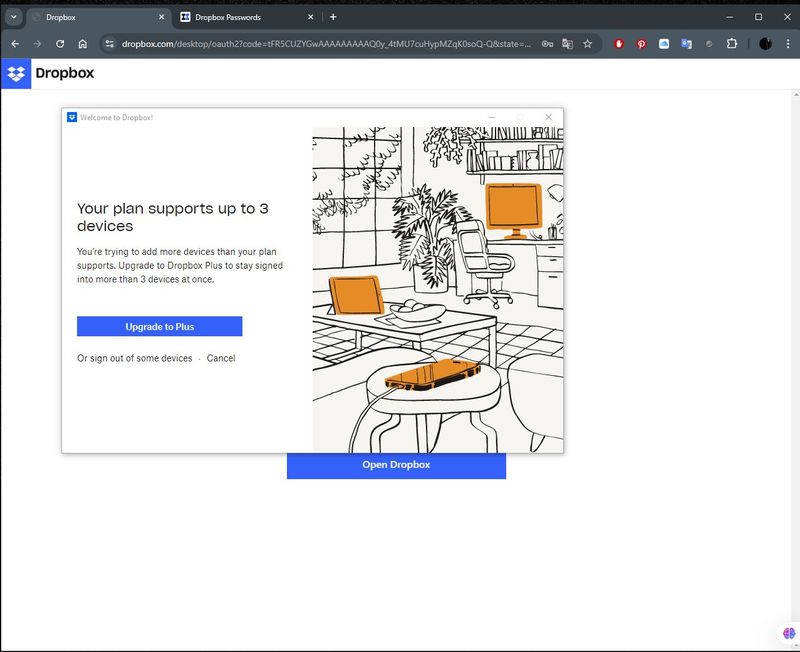Click the brain assistant icon at bottom right
The width and height of the screenshot is (800, 652).
point(789,633)
